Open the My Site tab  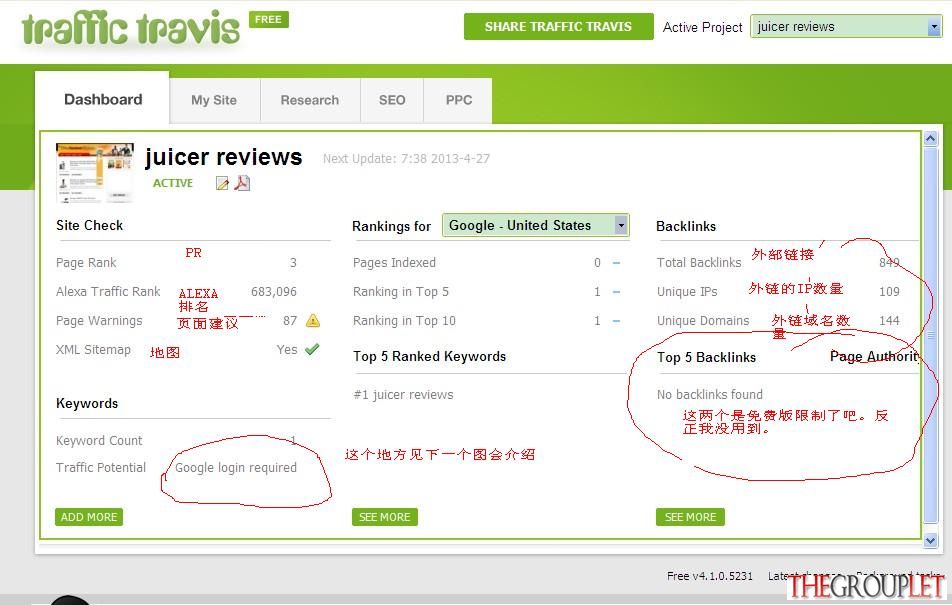(x=214, y=100)
